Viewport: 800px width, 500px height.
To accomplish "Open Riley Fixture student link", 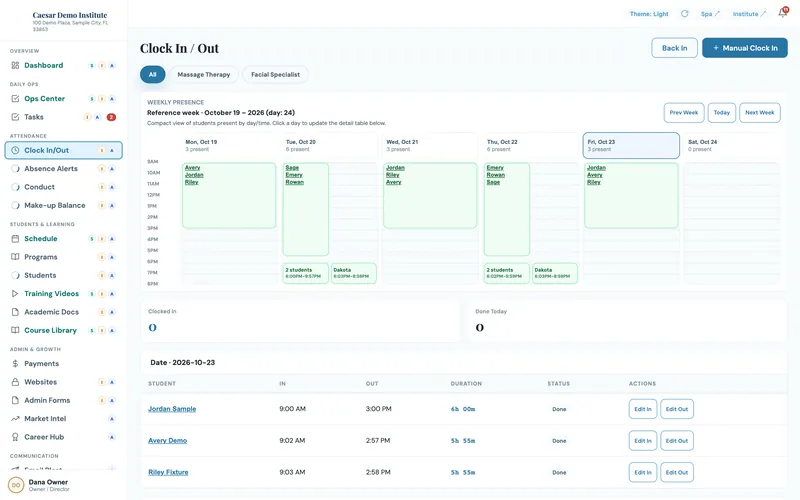I will [x=168, y=472].
